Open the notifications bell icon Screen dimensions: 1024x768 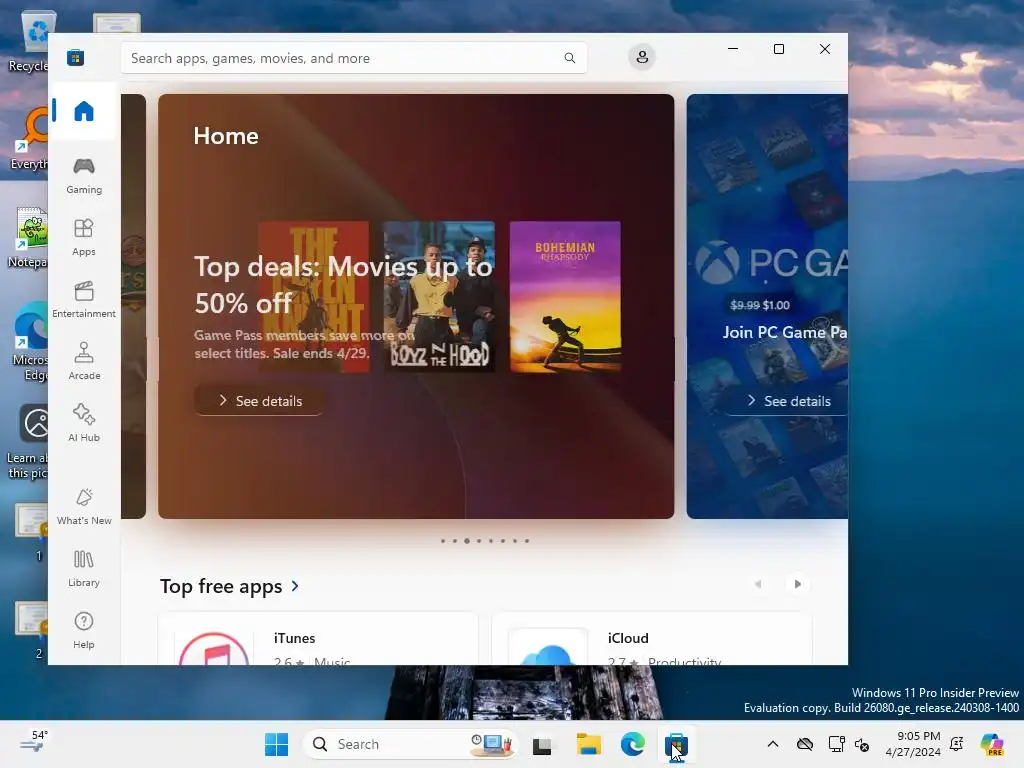coord(957,744)
